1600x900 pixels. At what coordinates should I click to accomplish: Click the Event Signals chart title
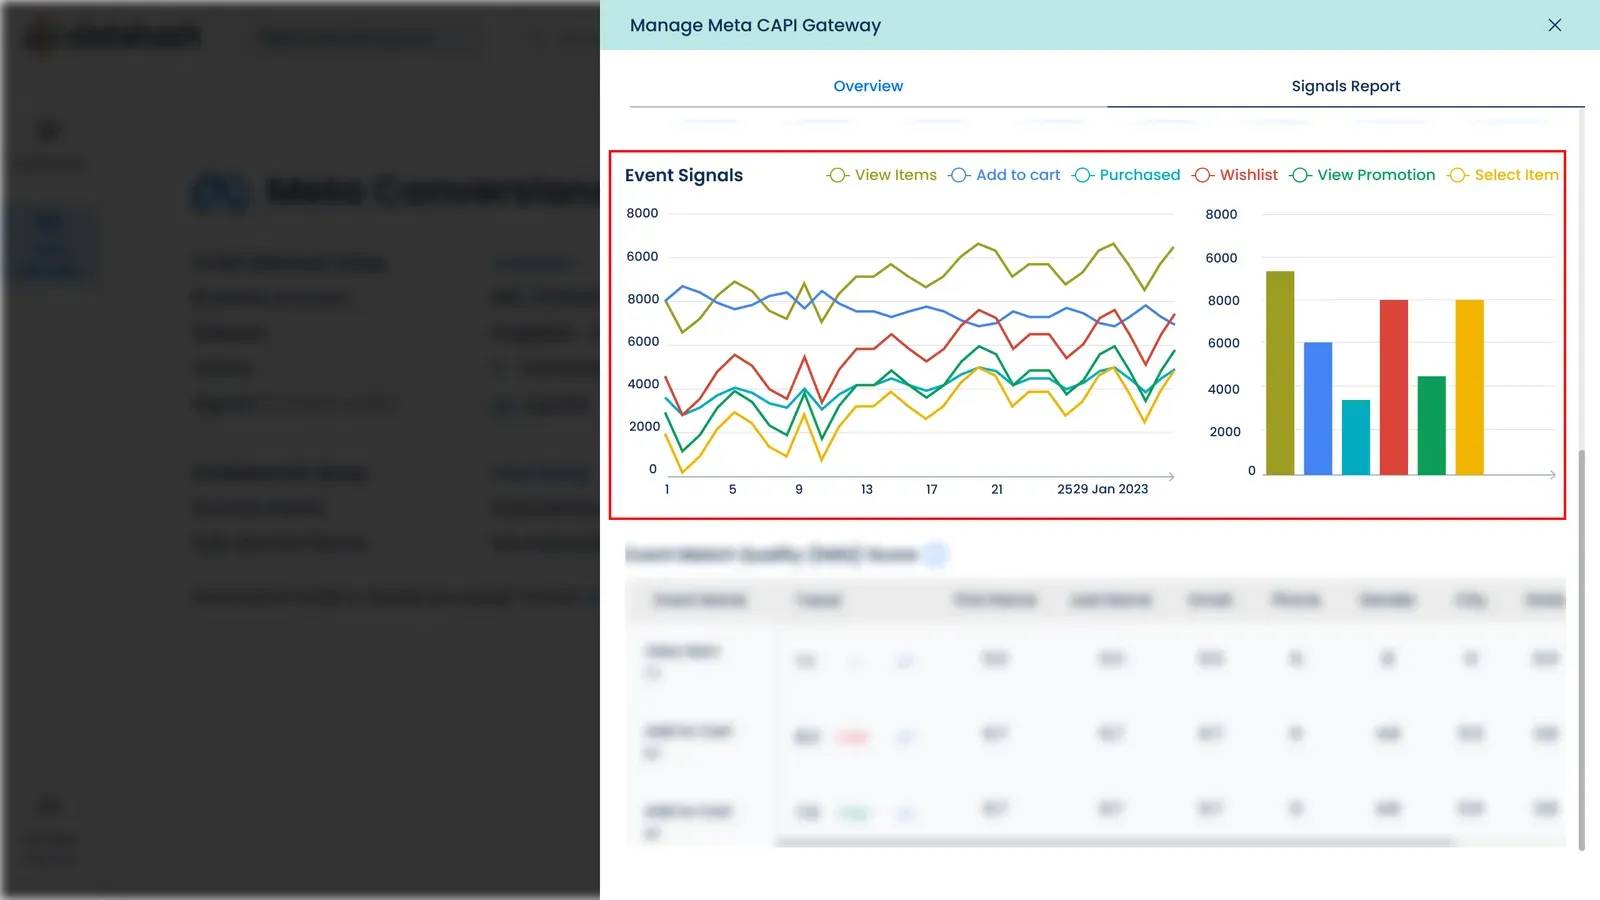[684, 175]
